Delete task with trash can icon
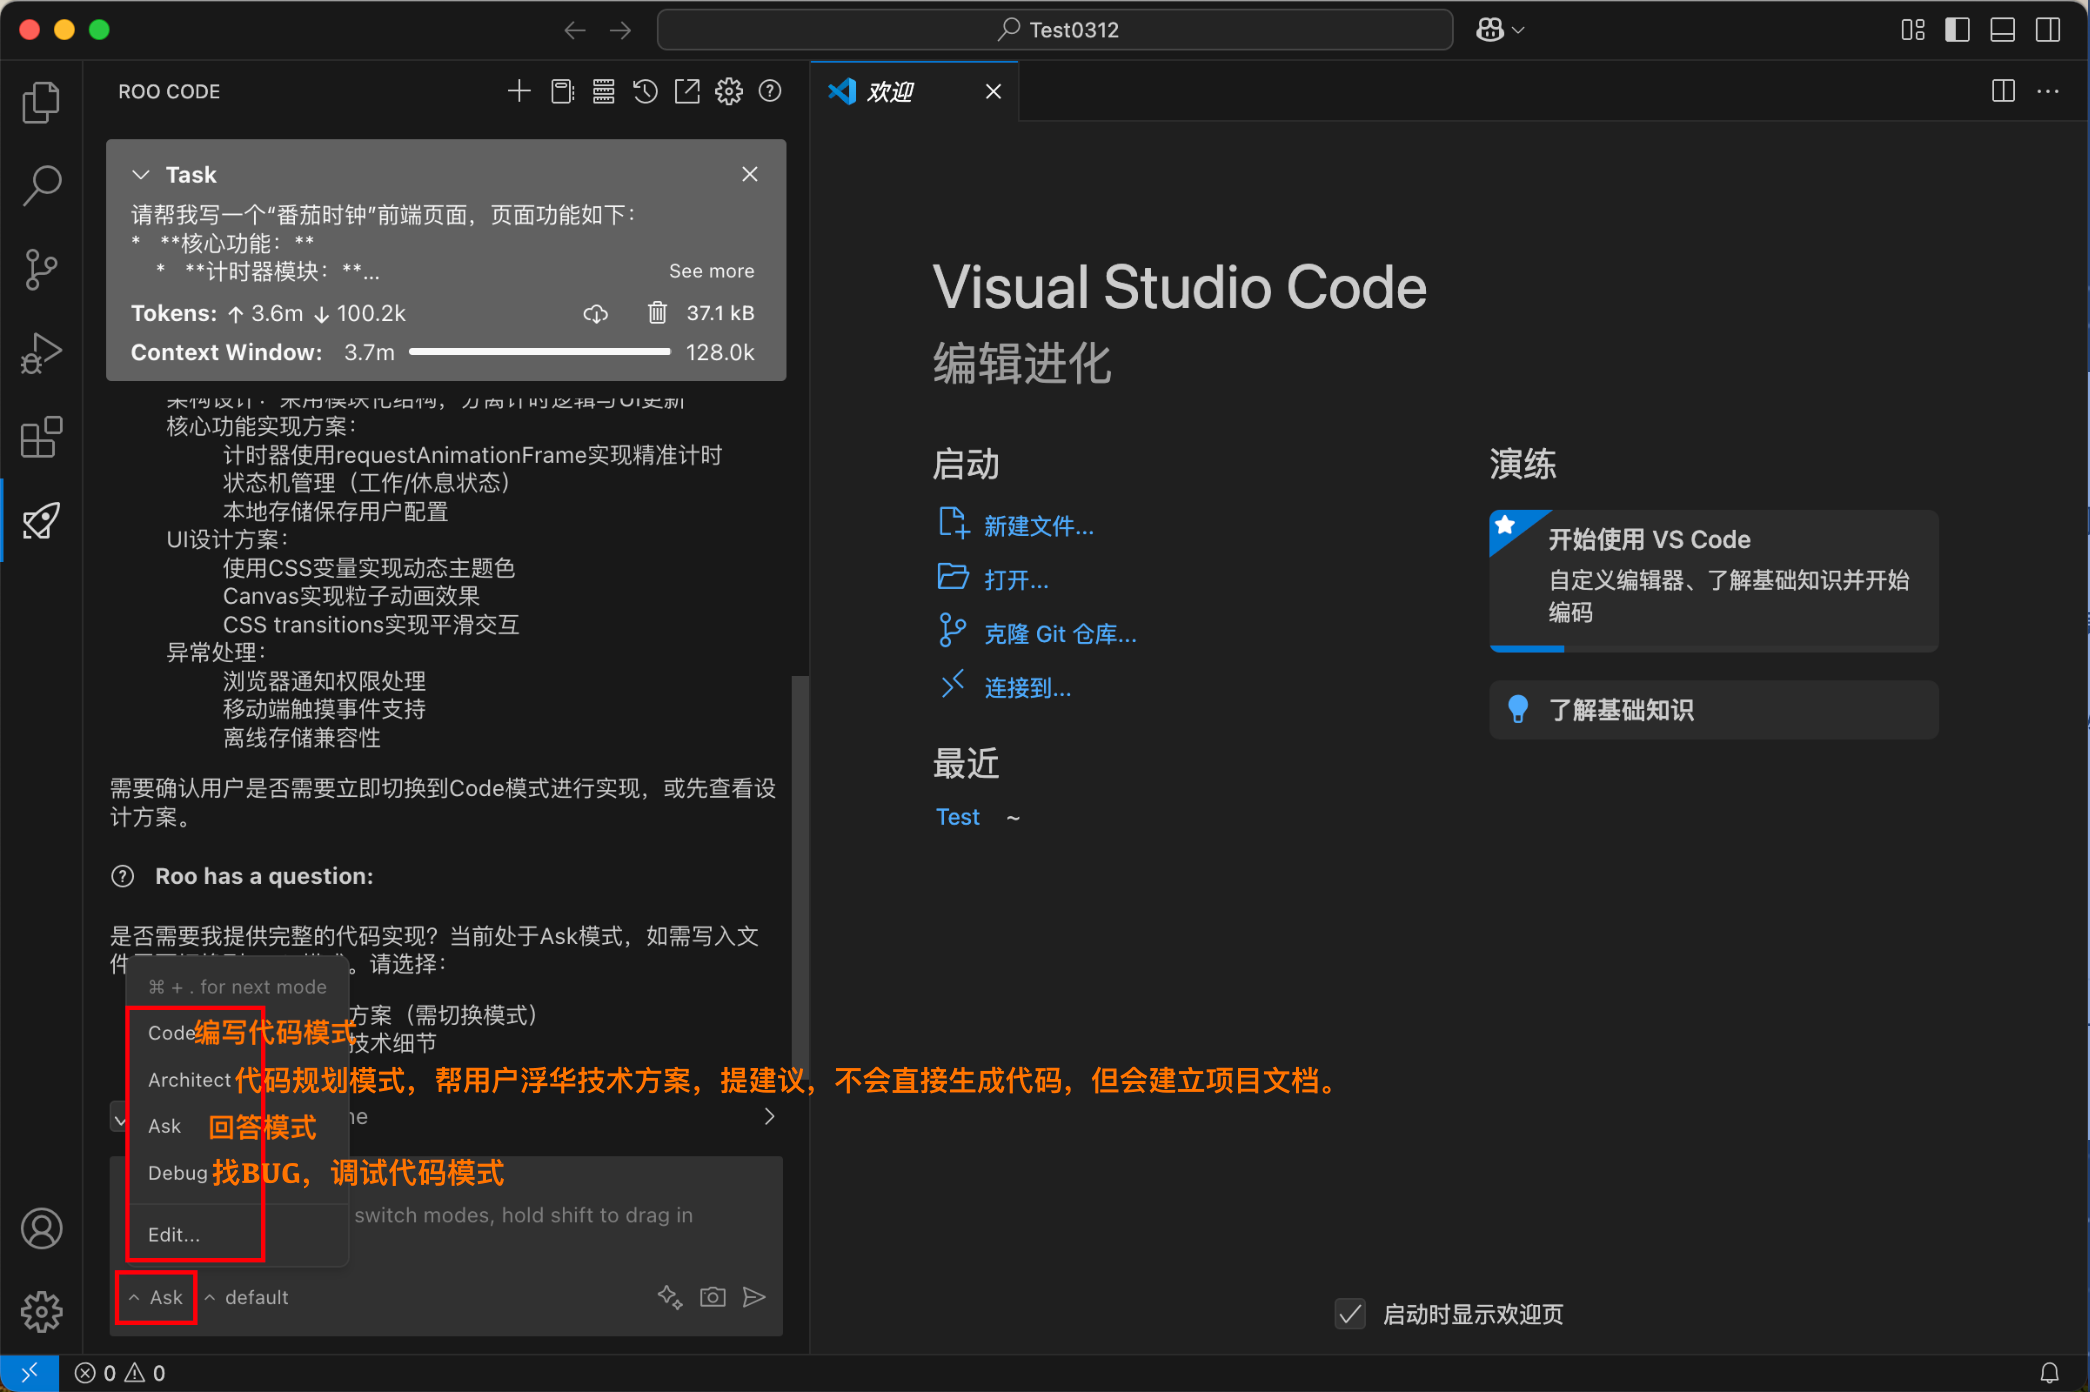Viewport: 2090px width, 1392px height. 657,313
